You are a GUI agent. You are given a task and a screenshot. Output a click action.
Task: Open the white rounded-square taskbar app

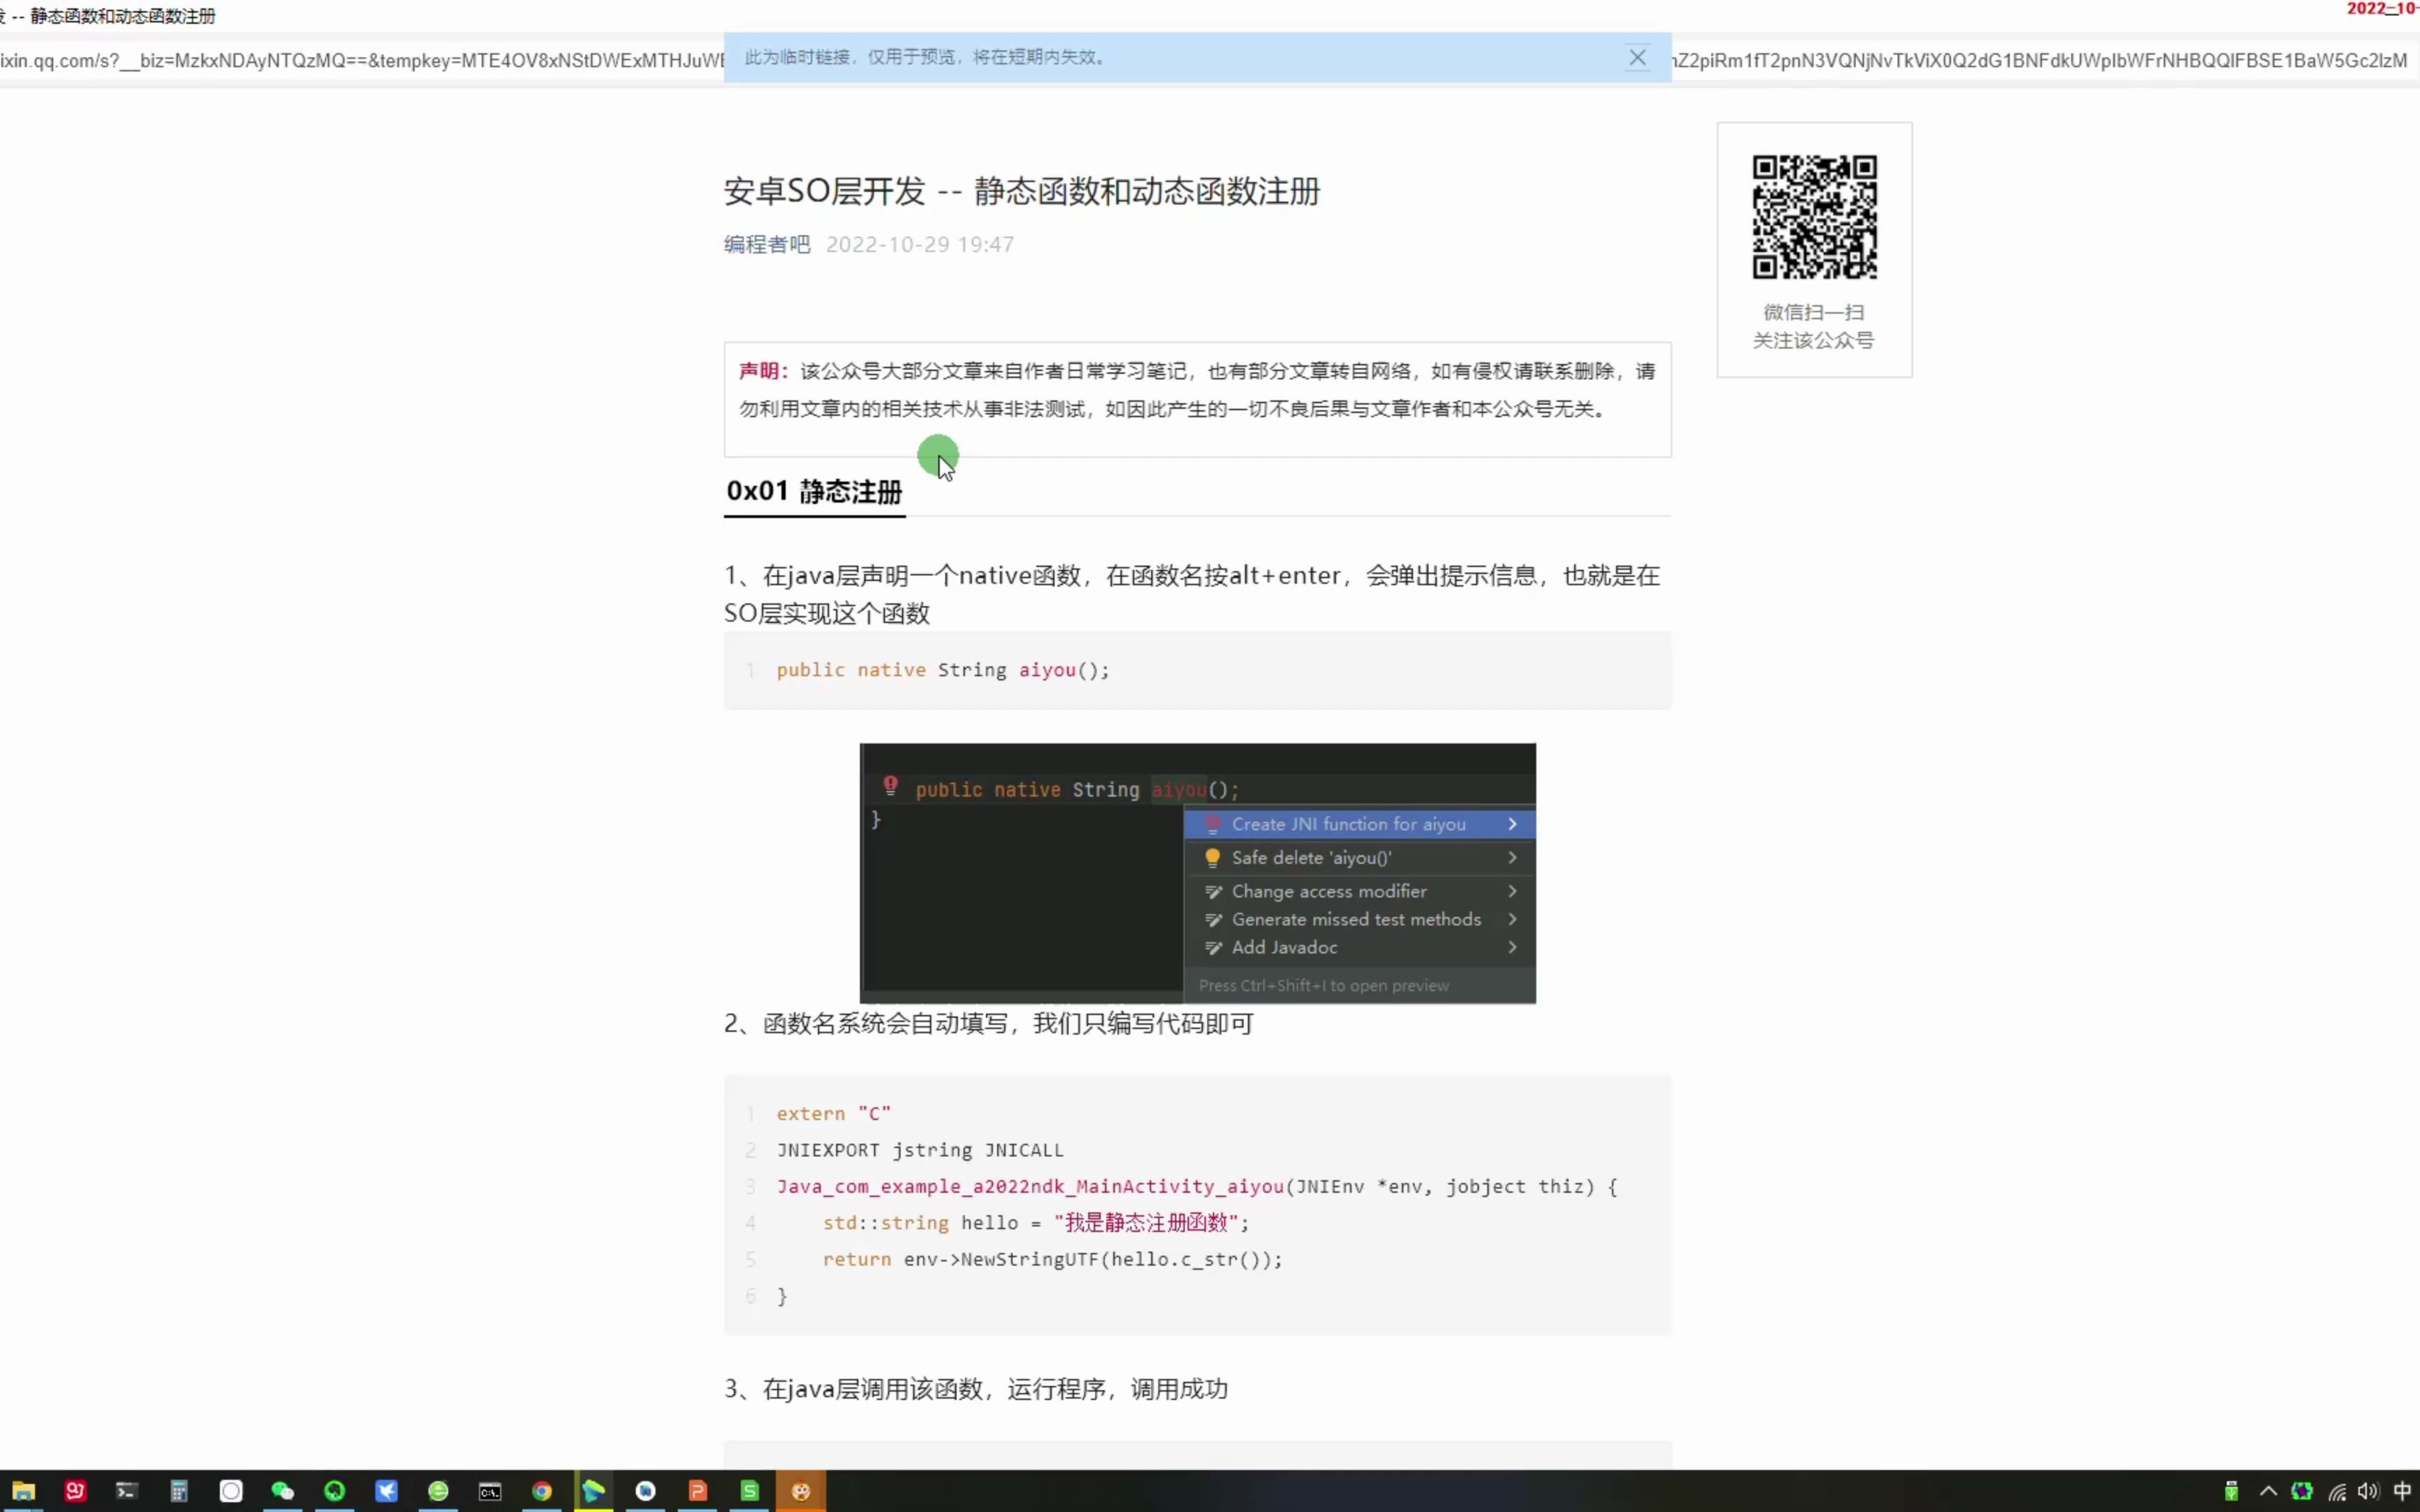(231, 1491)
